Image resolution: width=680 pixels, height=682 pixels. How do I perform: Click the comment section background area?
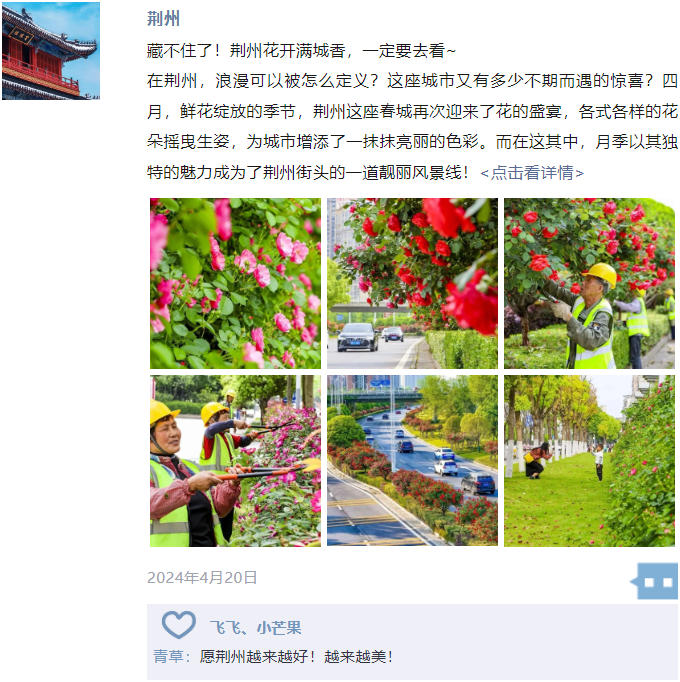(x=412, y=642)
